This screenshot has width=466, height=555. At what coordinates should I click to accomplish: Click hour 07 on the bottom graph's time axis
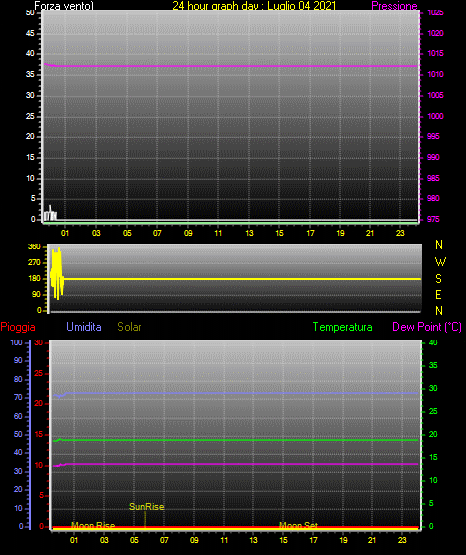pos(164,540)
